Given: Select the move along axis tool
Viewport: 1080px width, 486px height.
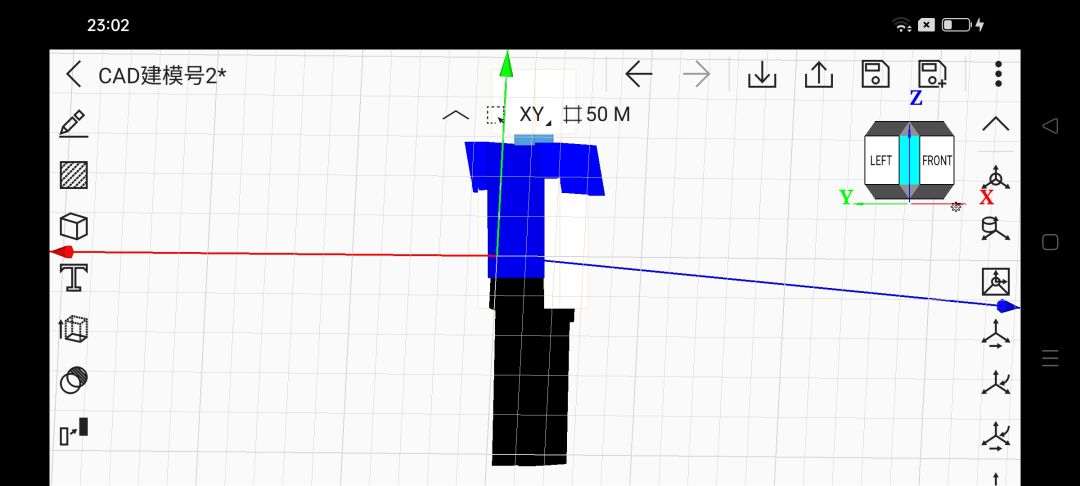Looking at the screenshot, I should point(995,335).
